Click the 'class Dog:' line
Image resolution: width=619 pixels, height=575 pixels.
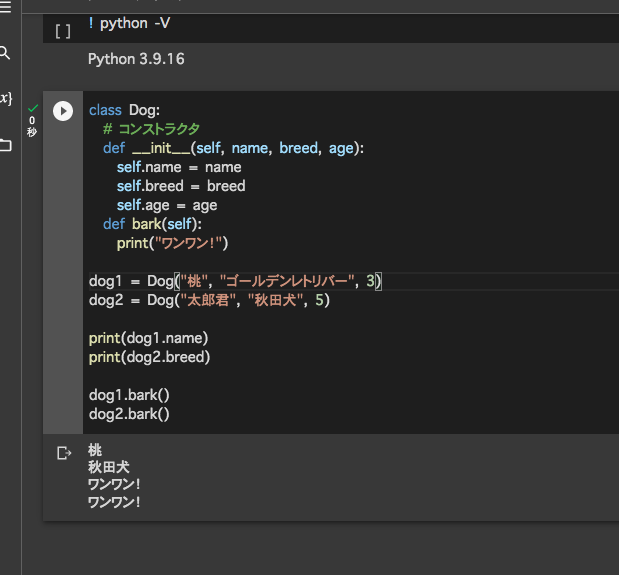124,110
